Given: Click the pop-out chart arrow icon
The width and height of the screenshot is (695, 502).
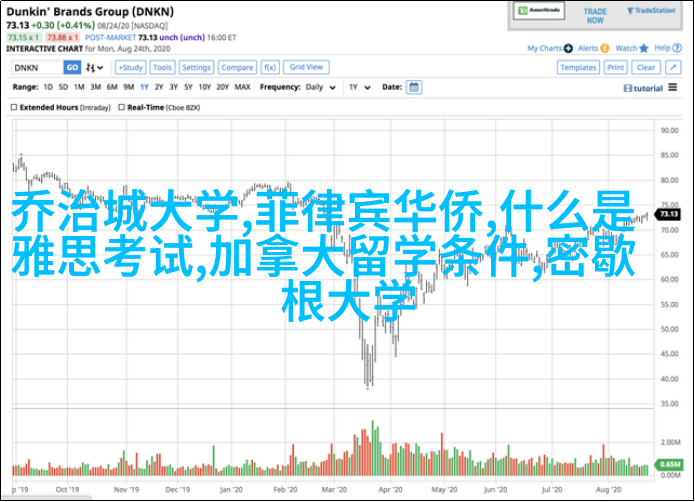Looking at the screenshot, I should (x=673, y=68).
